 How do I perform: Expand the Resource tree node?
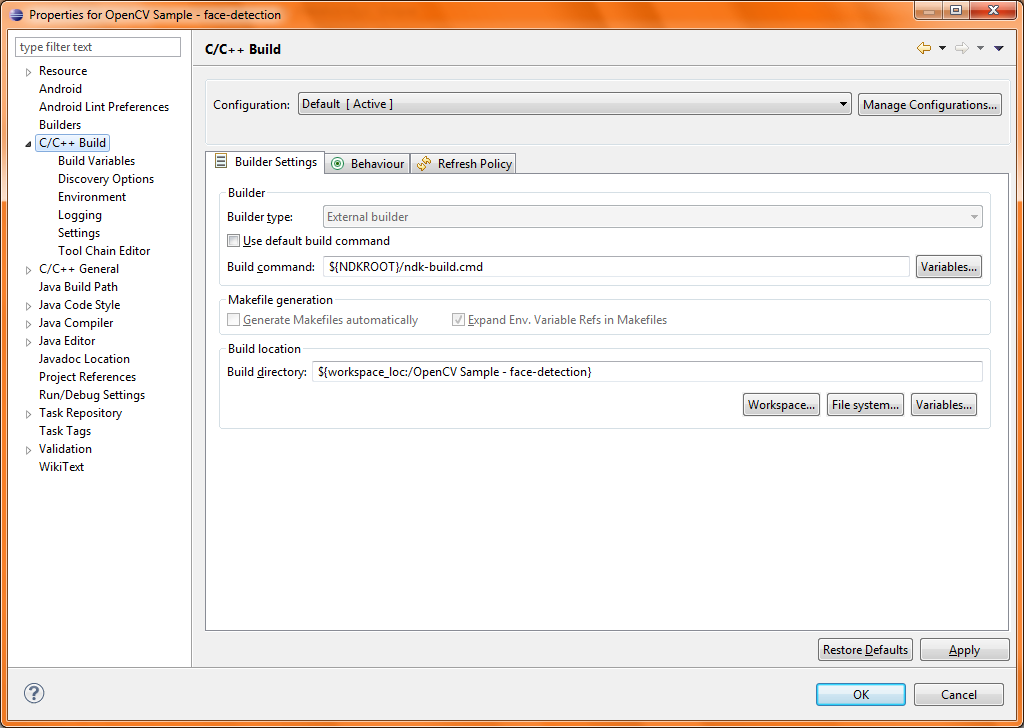click(28, 72)
